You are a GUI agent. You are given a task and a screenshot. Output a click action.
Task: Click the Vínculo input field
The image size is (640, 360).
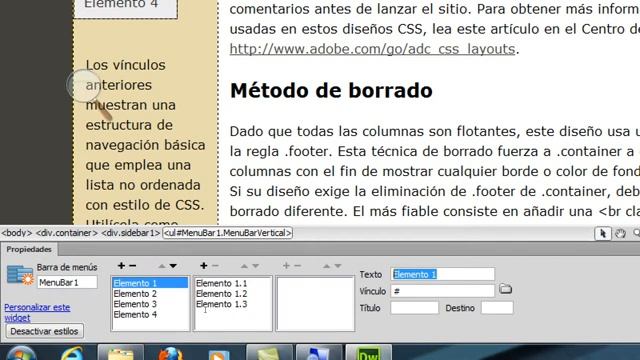tap(442, 291)
